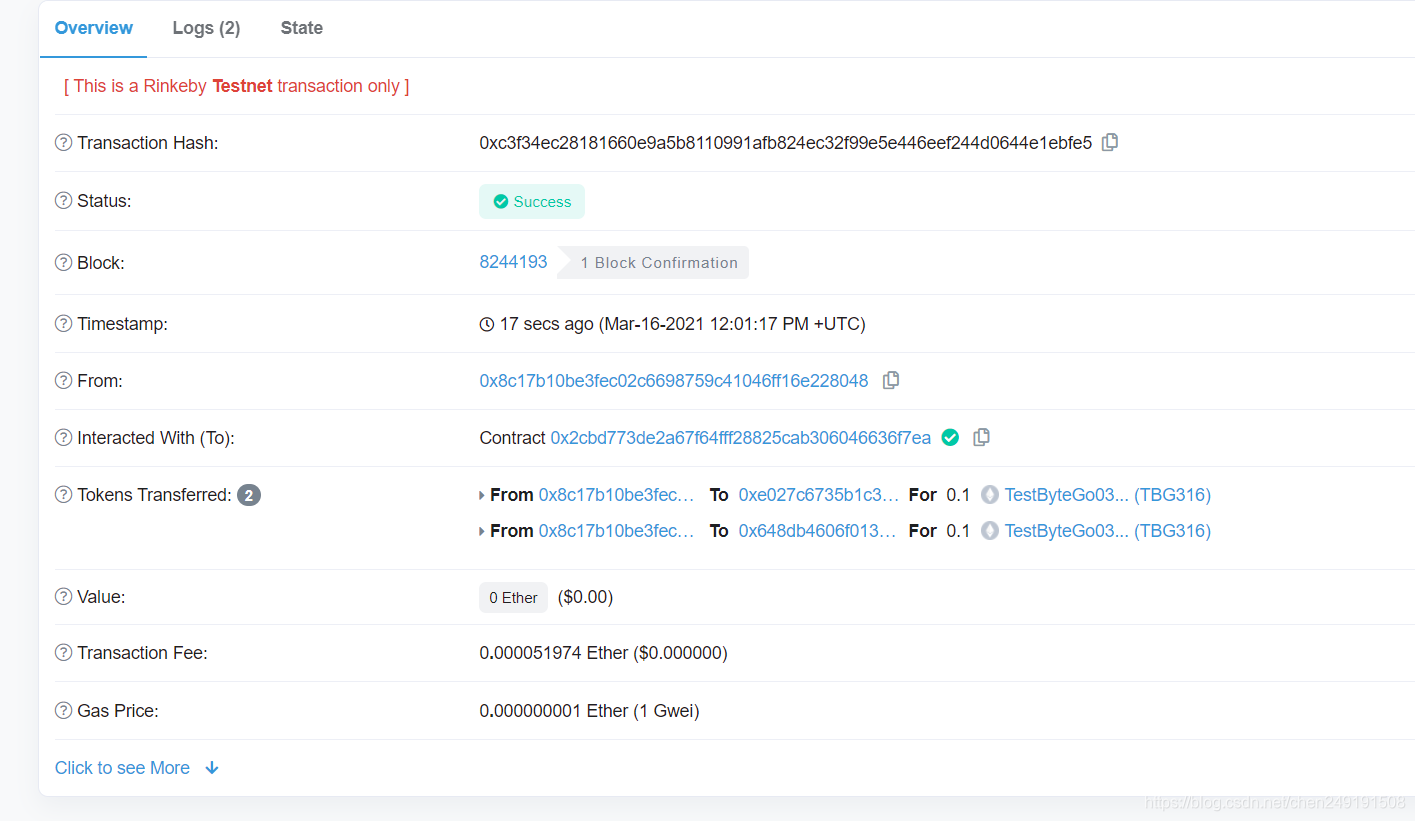Open contract address 0x2cbd773de2a67f64... link
1415x821 pixels.
[741, 438]
